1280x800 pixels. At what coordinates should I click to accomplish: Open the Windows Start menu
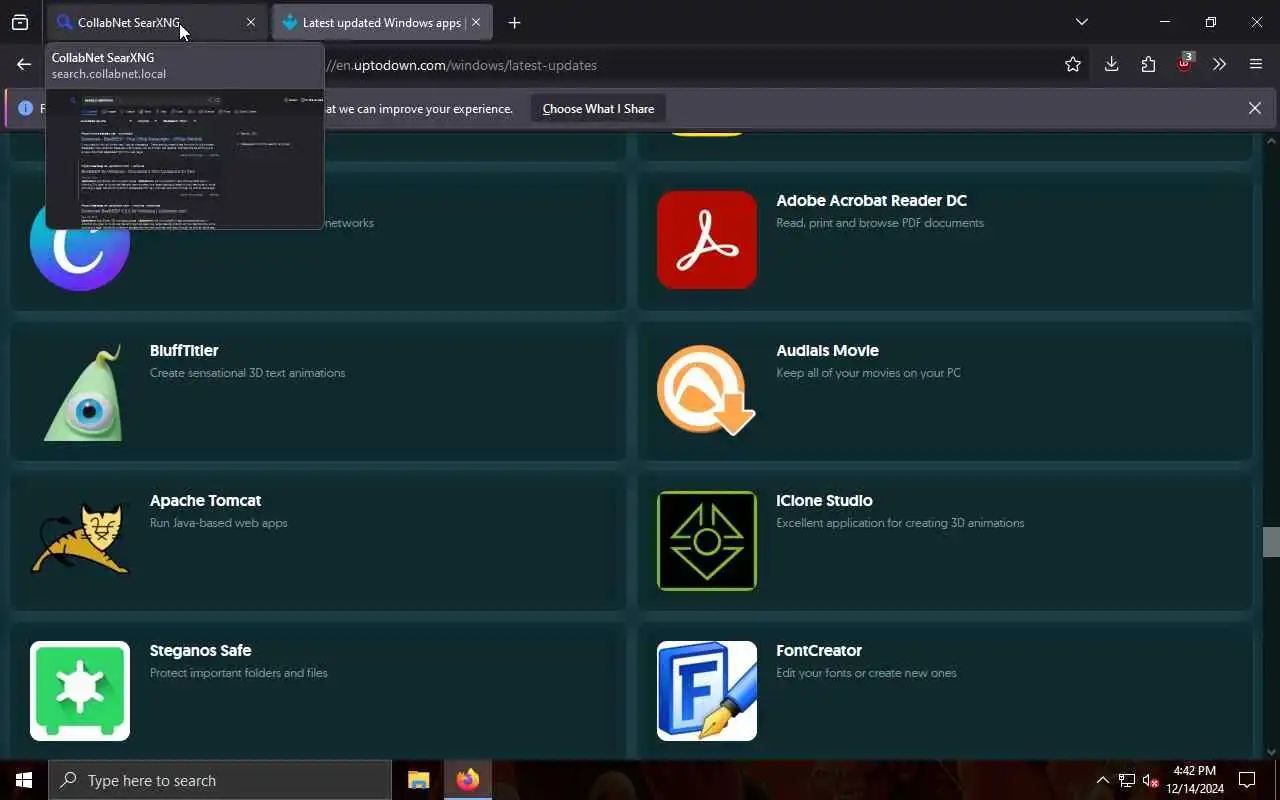[x=24, y=780]
